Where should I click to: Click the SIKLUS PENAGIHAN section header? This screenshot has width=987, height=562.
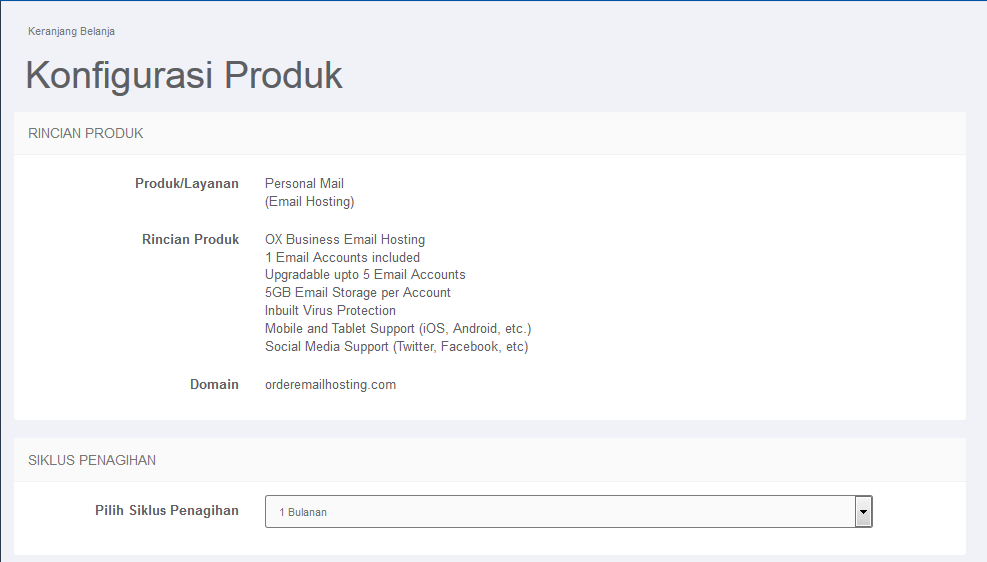click(x=92, y=461)
